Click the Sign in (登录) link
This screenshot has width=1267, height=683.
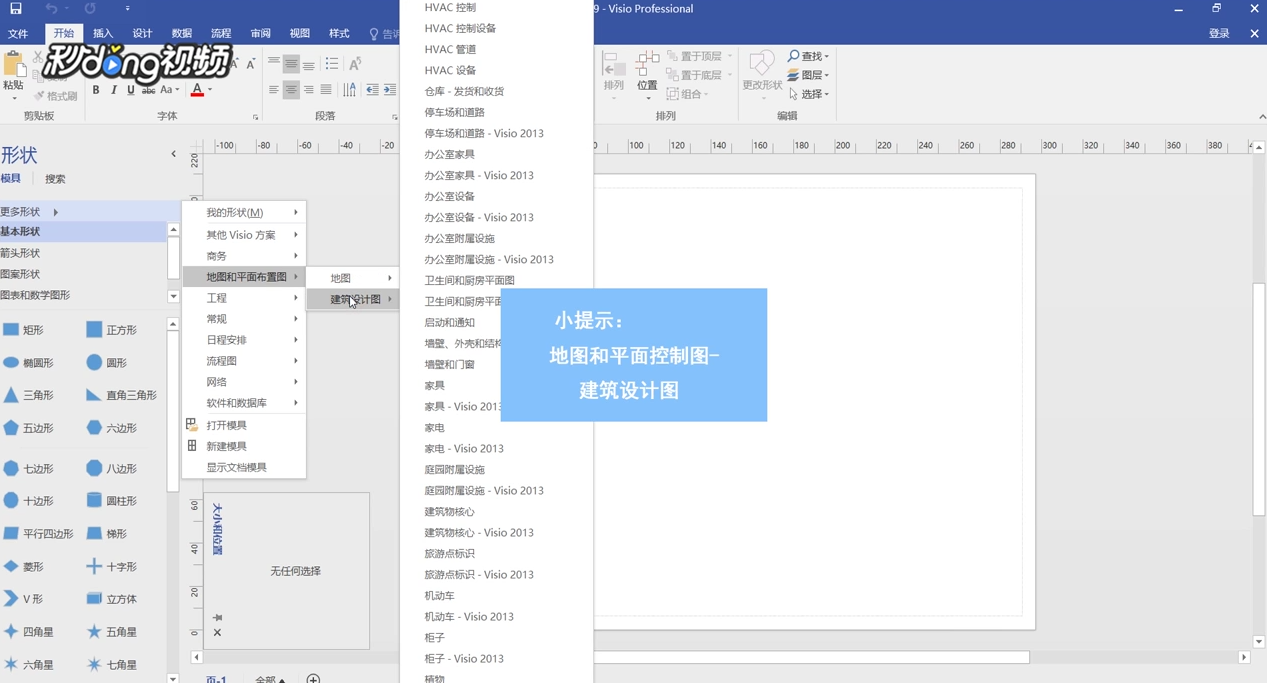1219,34
